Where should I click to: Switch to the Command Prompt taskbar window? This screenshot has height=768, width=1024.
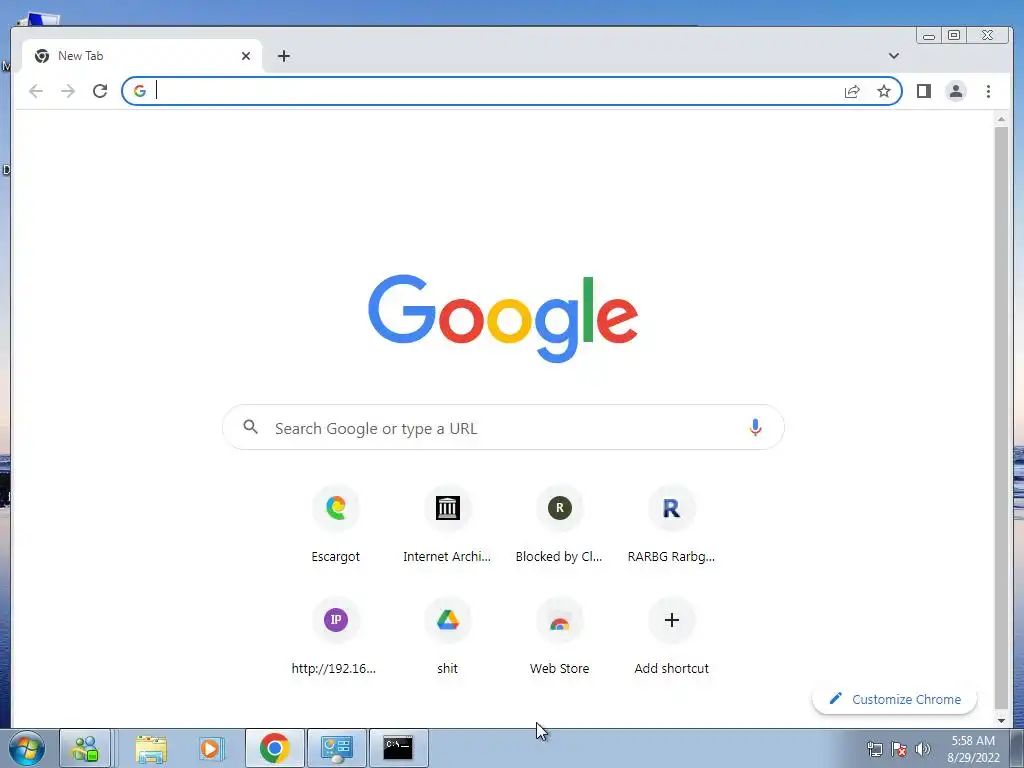point(398,748)
